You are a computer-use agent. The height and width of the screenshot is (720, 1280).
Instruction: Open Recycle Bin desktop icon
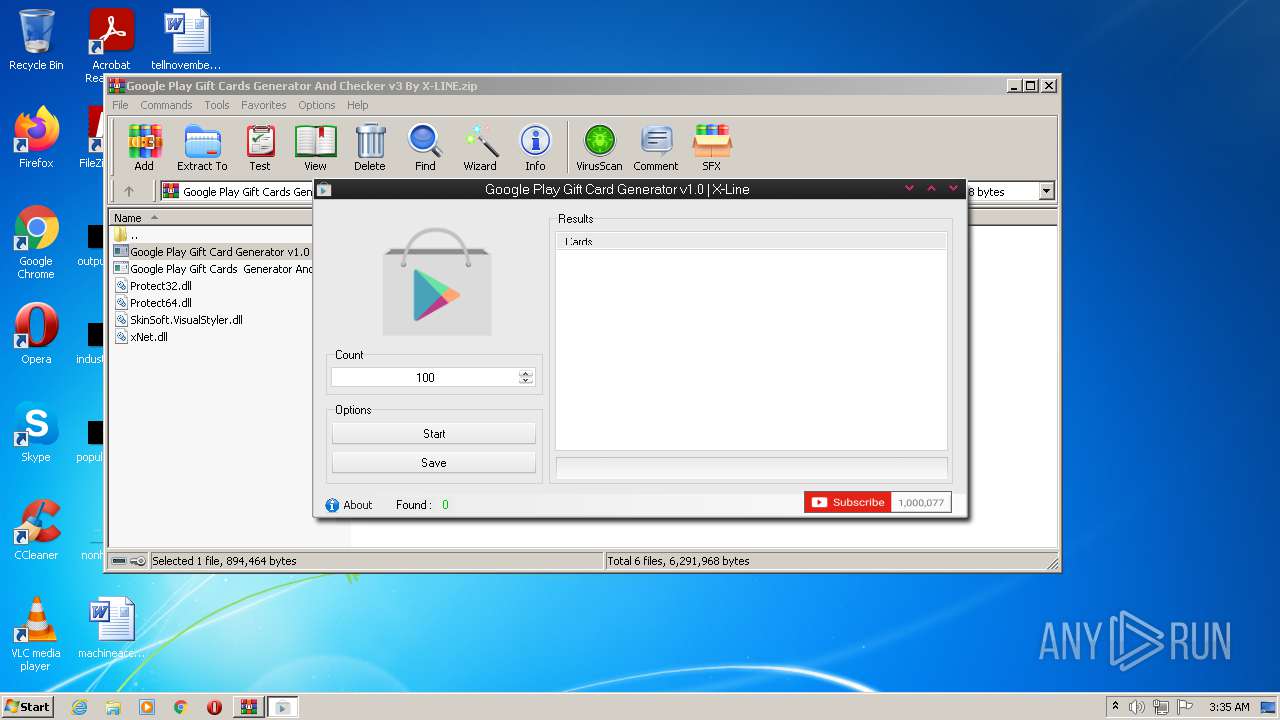pyautogui.click(x=36, y=40)
